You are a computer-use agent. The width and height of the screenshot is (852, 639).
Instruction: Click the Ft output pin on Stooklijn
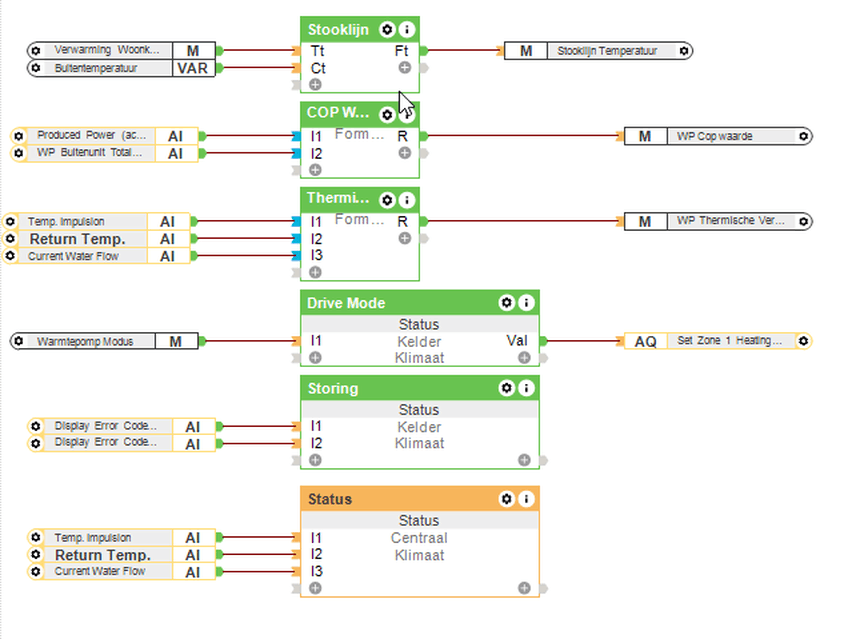(x=424, y=51)
